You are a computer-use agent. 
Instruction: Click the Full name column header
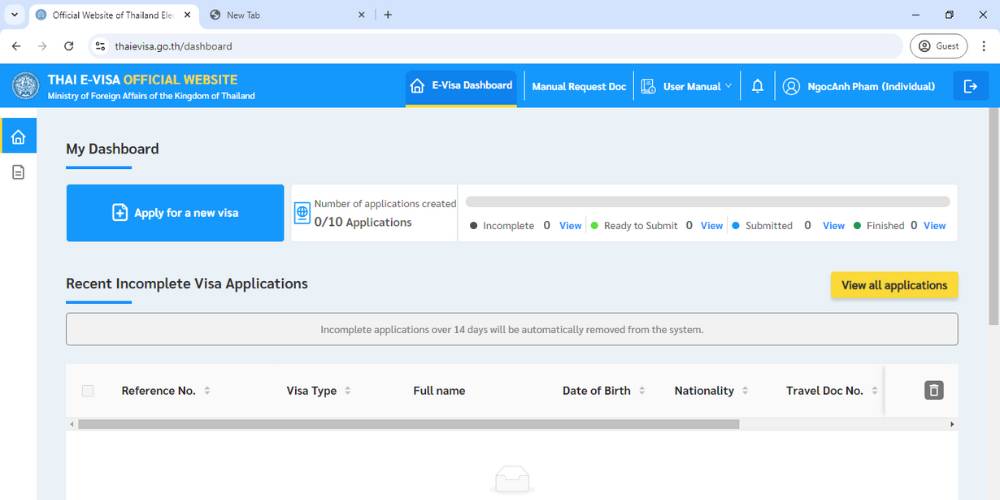pyautogui.click(x=439, y=391)
